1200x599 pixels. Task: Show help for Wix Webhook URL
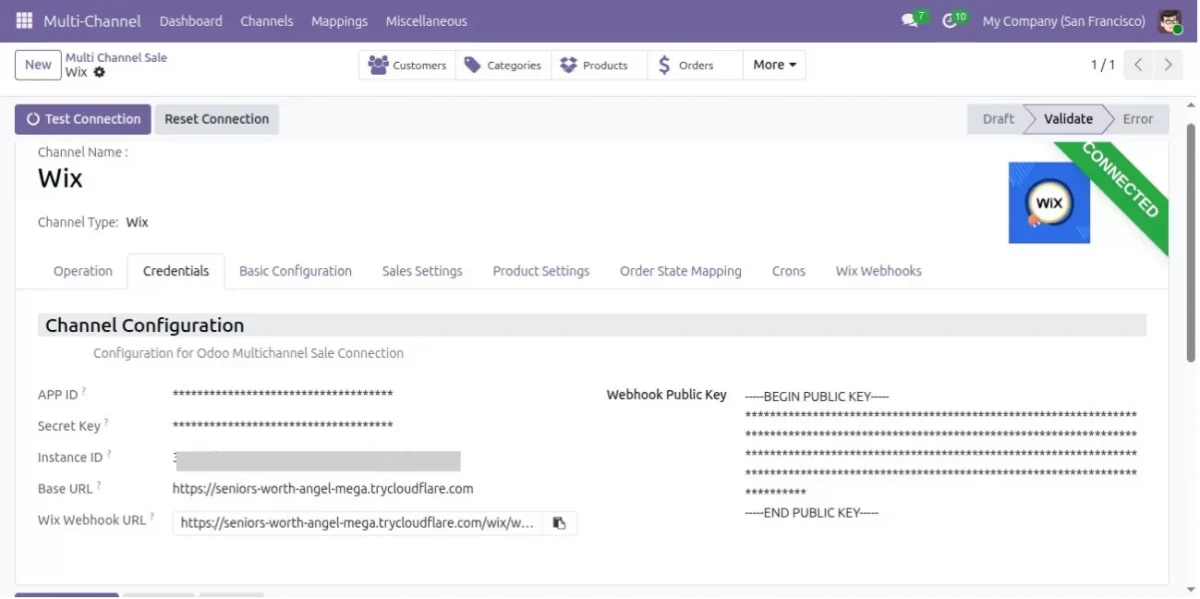152,517
